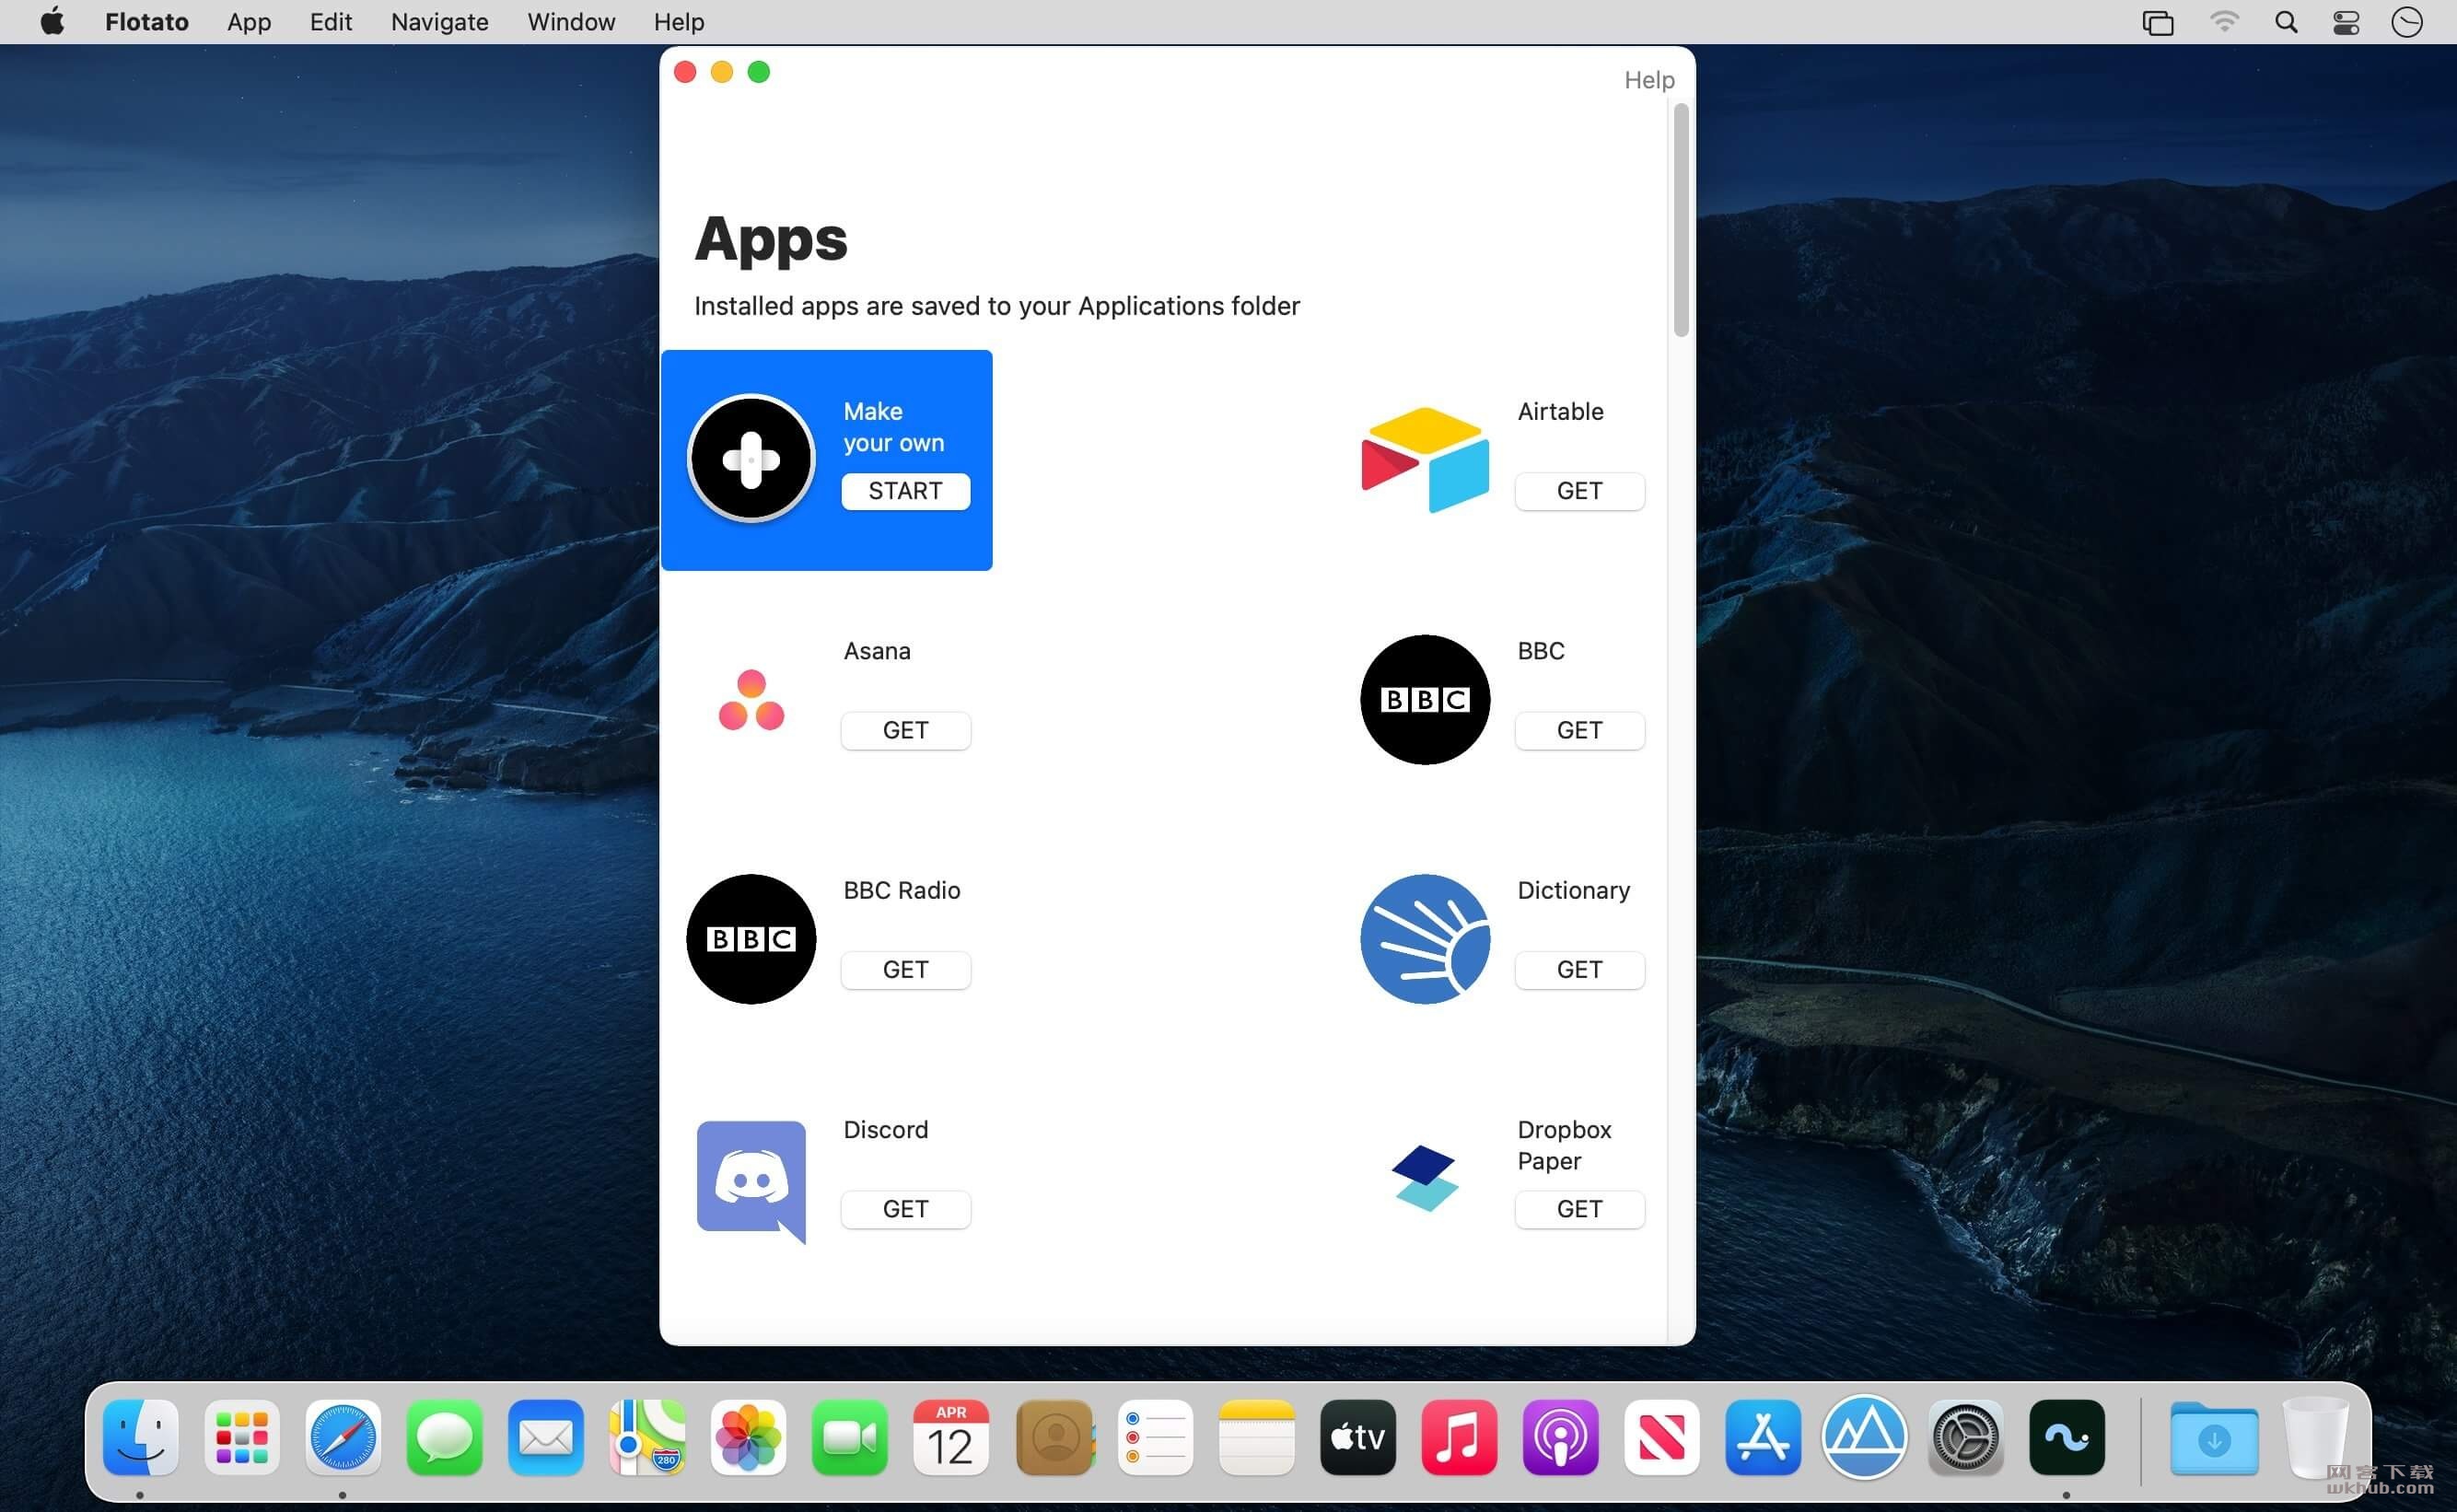The width and height of the screenshot is (2457, 1512).
Task: Get the Airtable app
Action: pos(1579,491)
